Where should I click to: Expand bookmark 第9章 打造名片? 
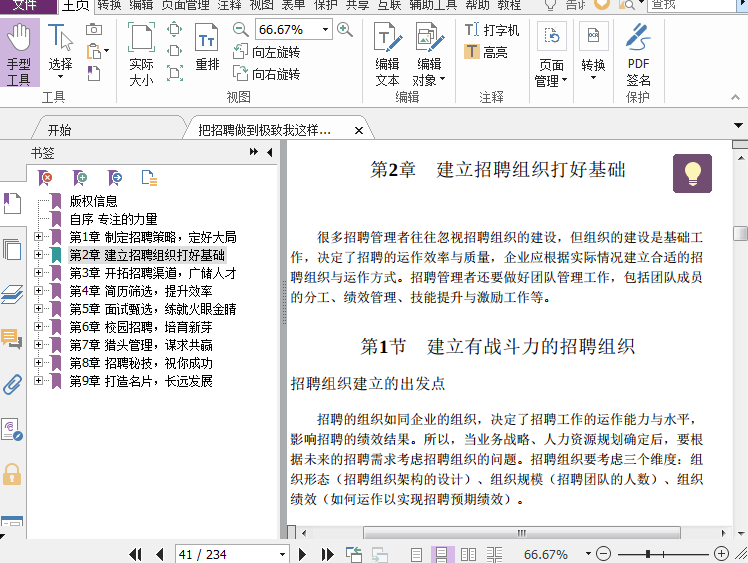(38, 380)
